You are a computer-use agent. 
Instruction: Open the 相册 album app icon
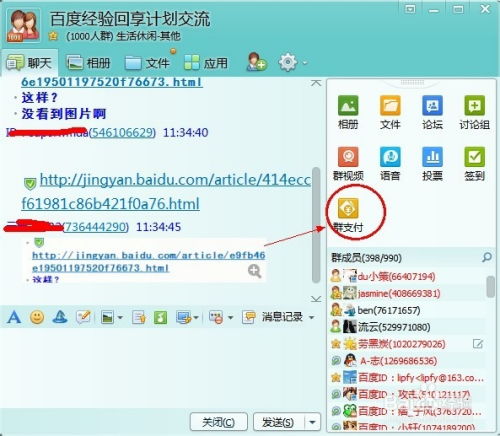pos(348,112)
